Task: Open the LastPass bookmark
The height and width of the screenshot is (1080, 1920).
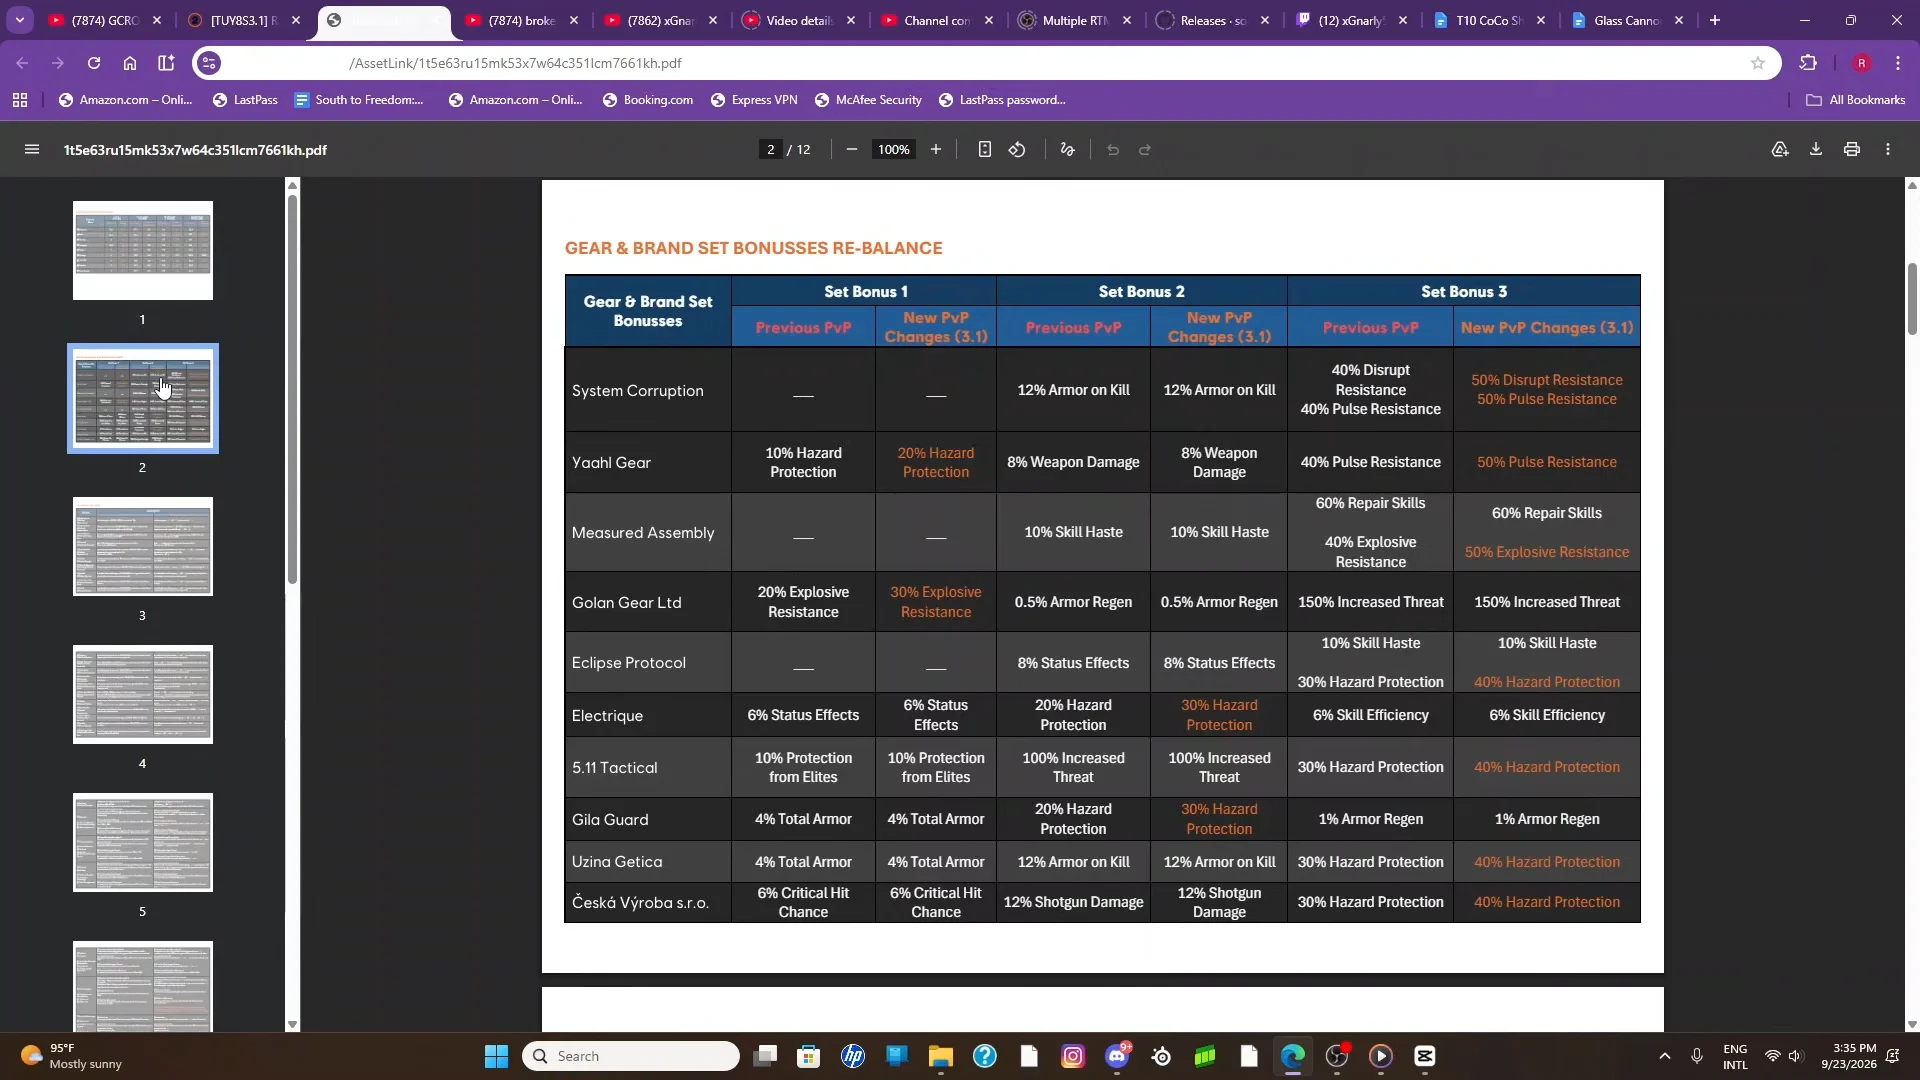Action: 246,100
